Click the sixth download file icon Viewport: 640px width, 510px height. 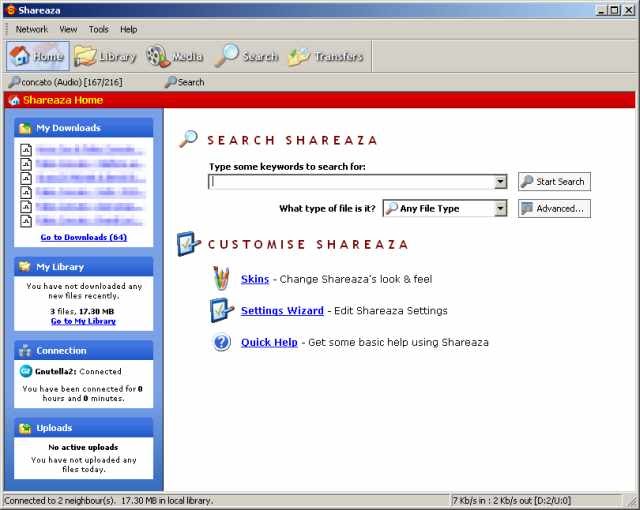[26, 221]
